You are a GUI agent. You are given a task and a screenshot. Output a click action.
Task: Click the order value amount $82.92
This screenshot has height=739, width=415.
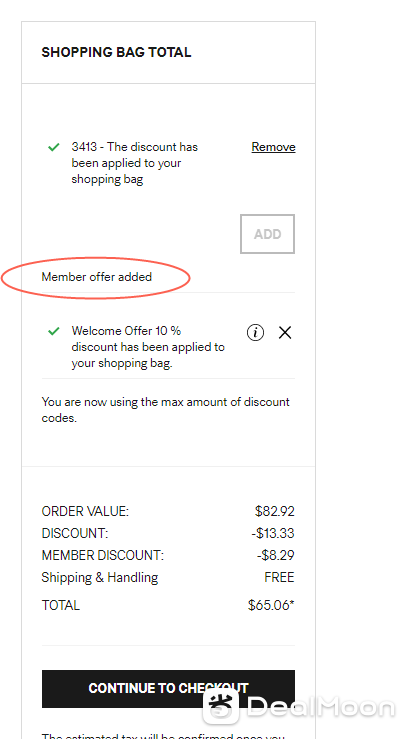[x=275, y=511]
